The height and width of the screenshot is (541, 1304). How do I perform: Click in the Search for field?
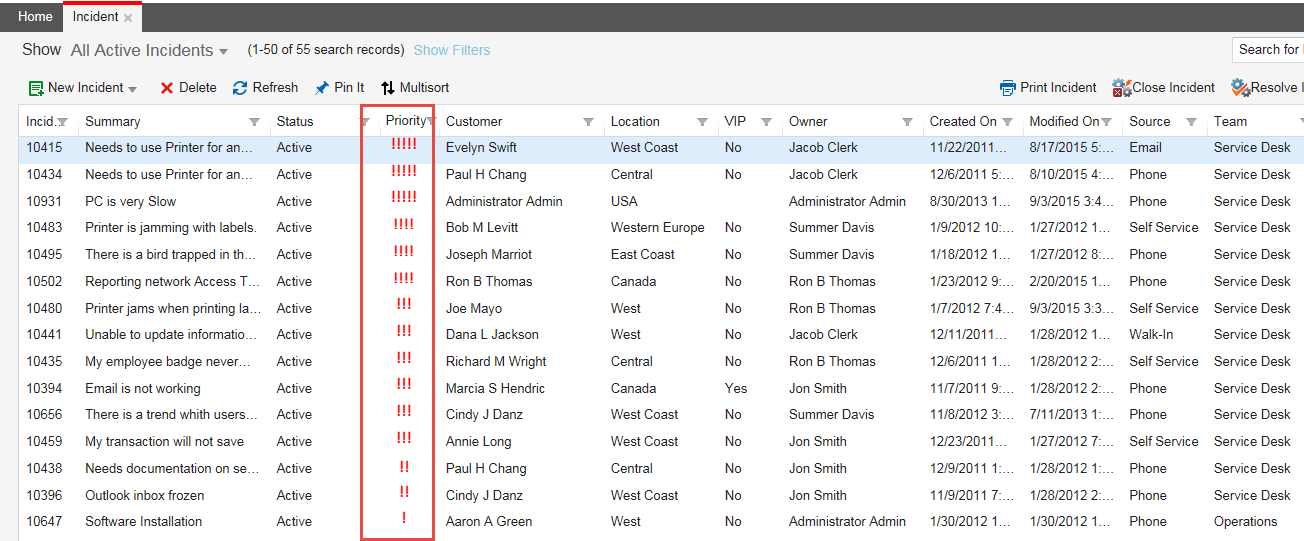pyautogui.click(x=1268, y=50)
